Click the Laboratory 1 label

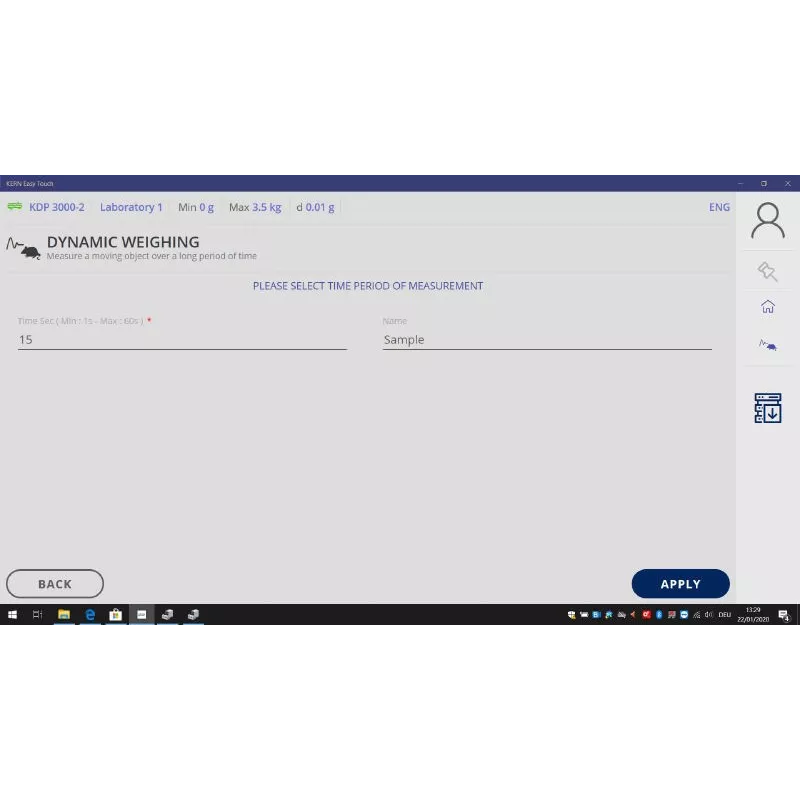(131, 207)
